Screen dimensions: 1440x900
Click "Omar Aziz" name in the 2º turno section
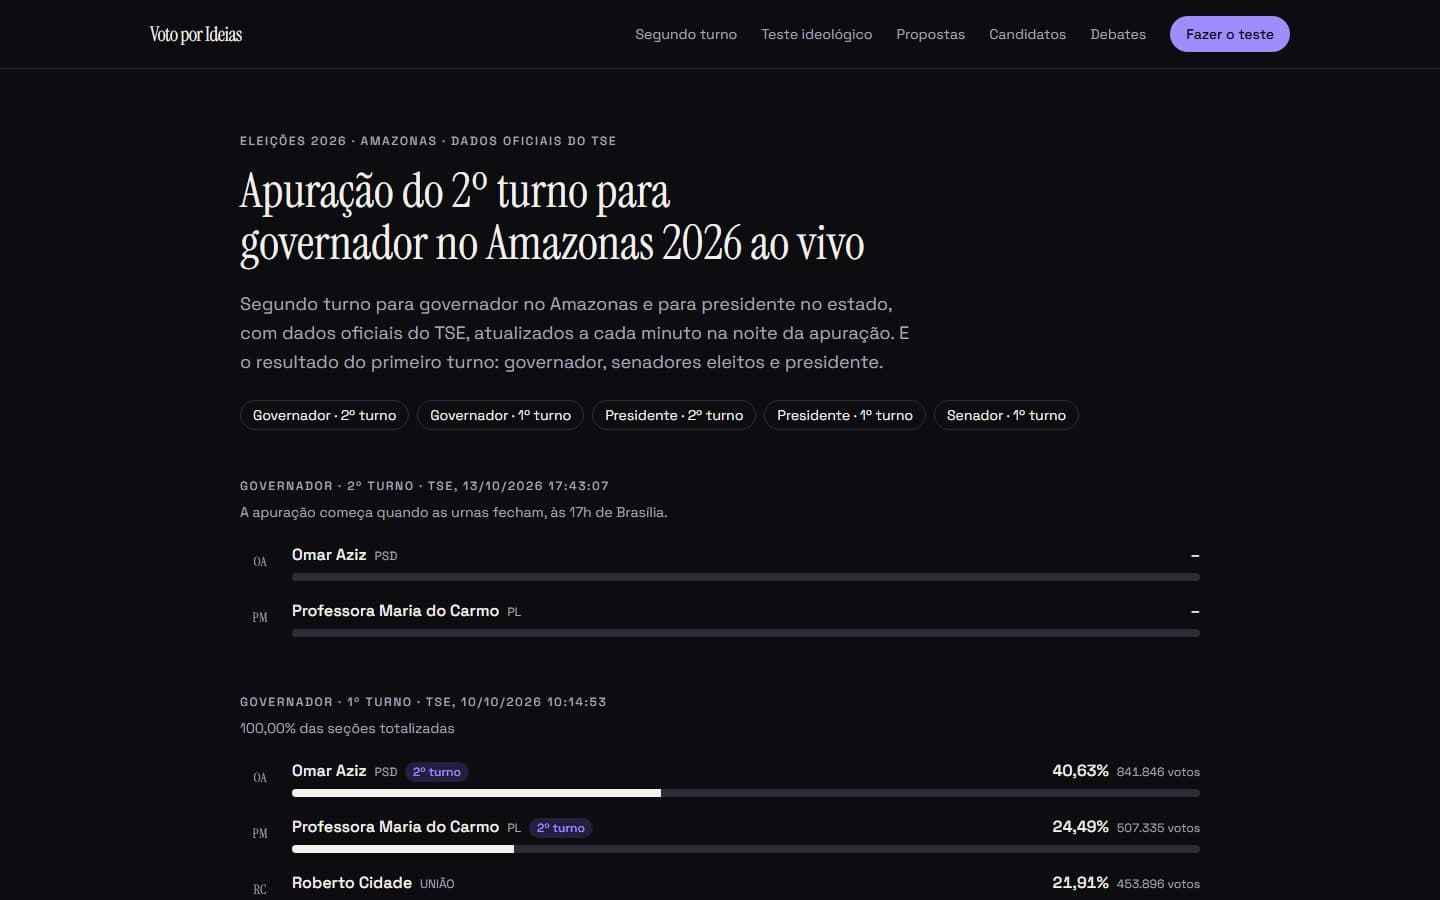(329, 555)
